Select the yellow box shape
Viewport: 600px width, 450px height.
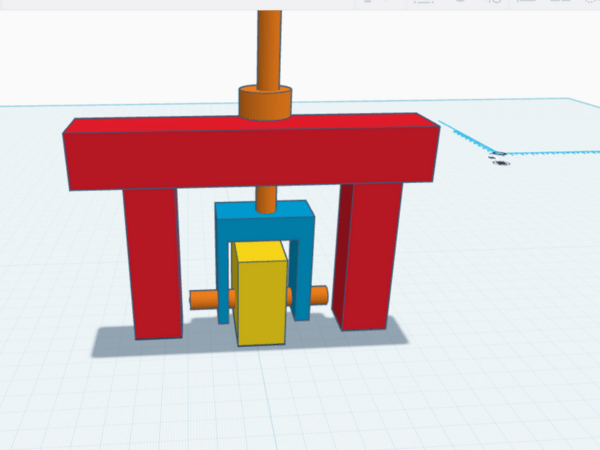pyautogui.click(x=260, y=295)
